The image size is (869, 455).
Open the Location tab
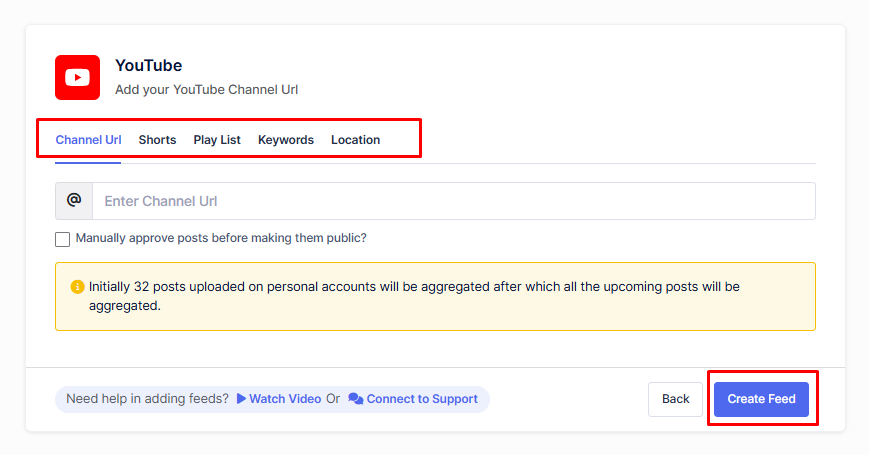click(355, 140)
